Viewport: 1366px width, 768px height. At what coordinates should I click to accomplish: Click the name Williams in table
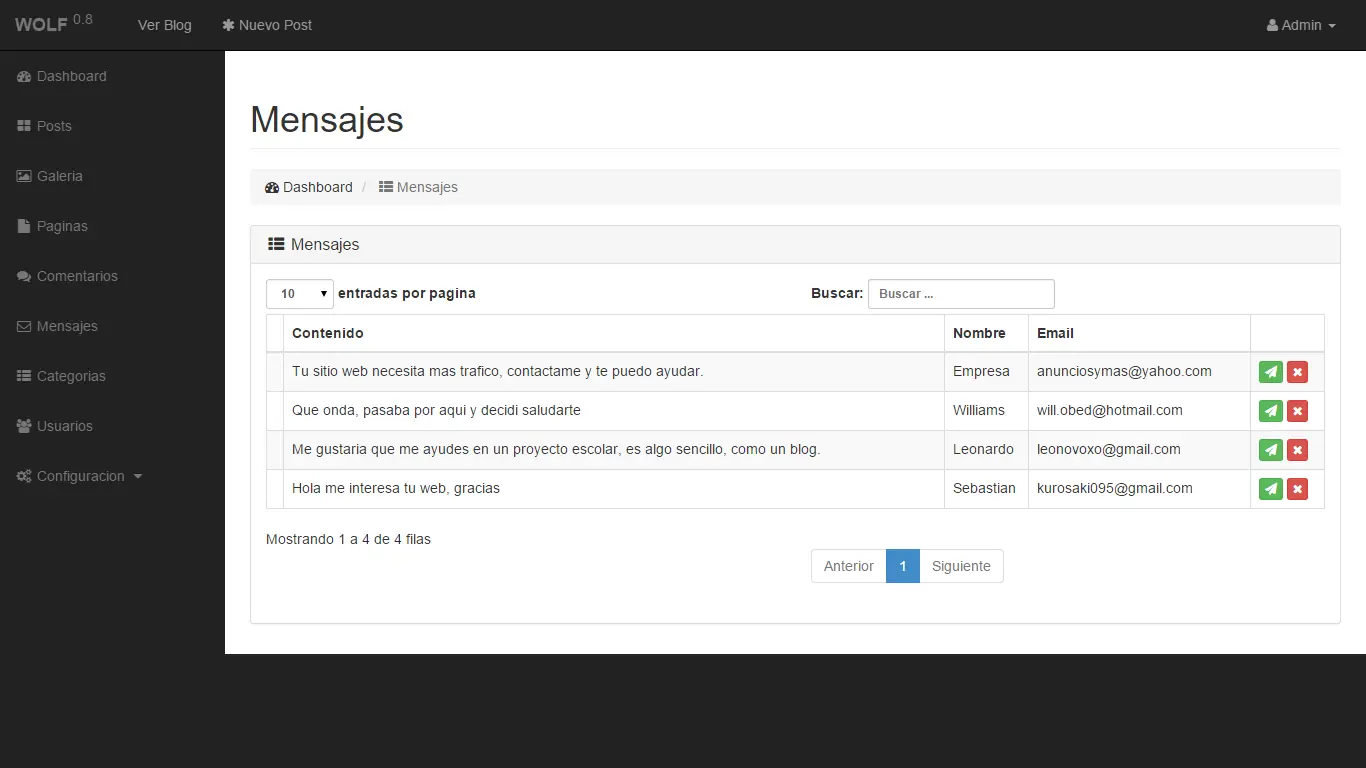(x=979, y=410)
